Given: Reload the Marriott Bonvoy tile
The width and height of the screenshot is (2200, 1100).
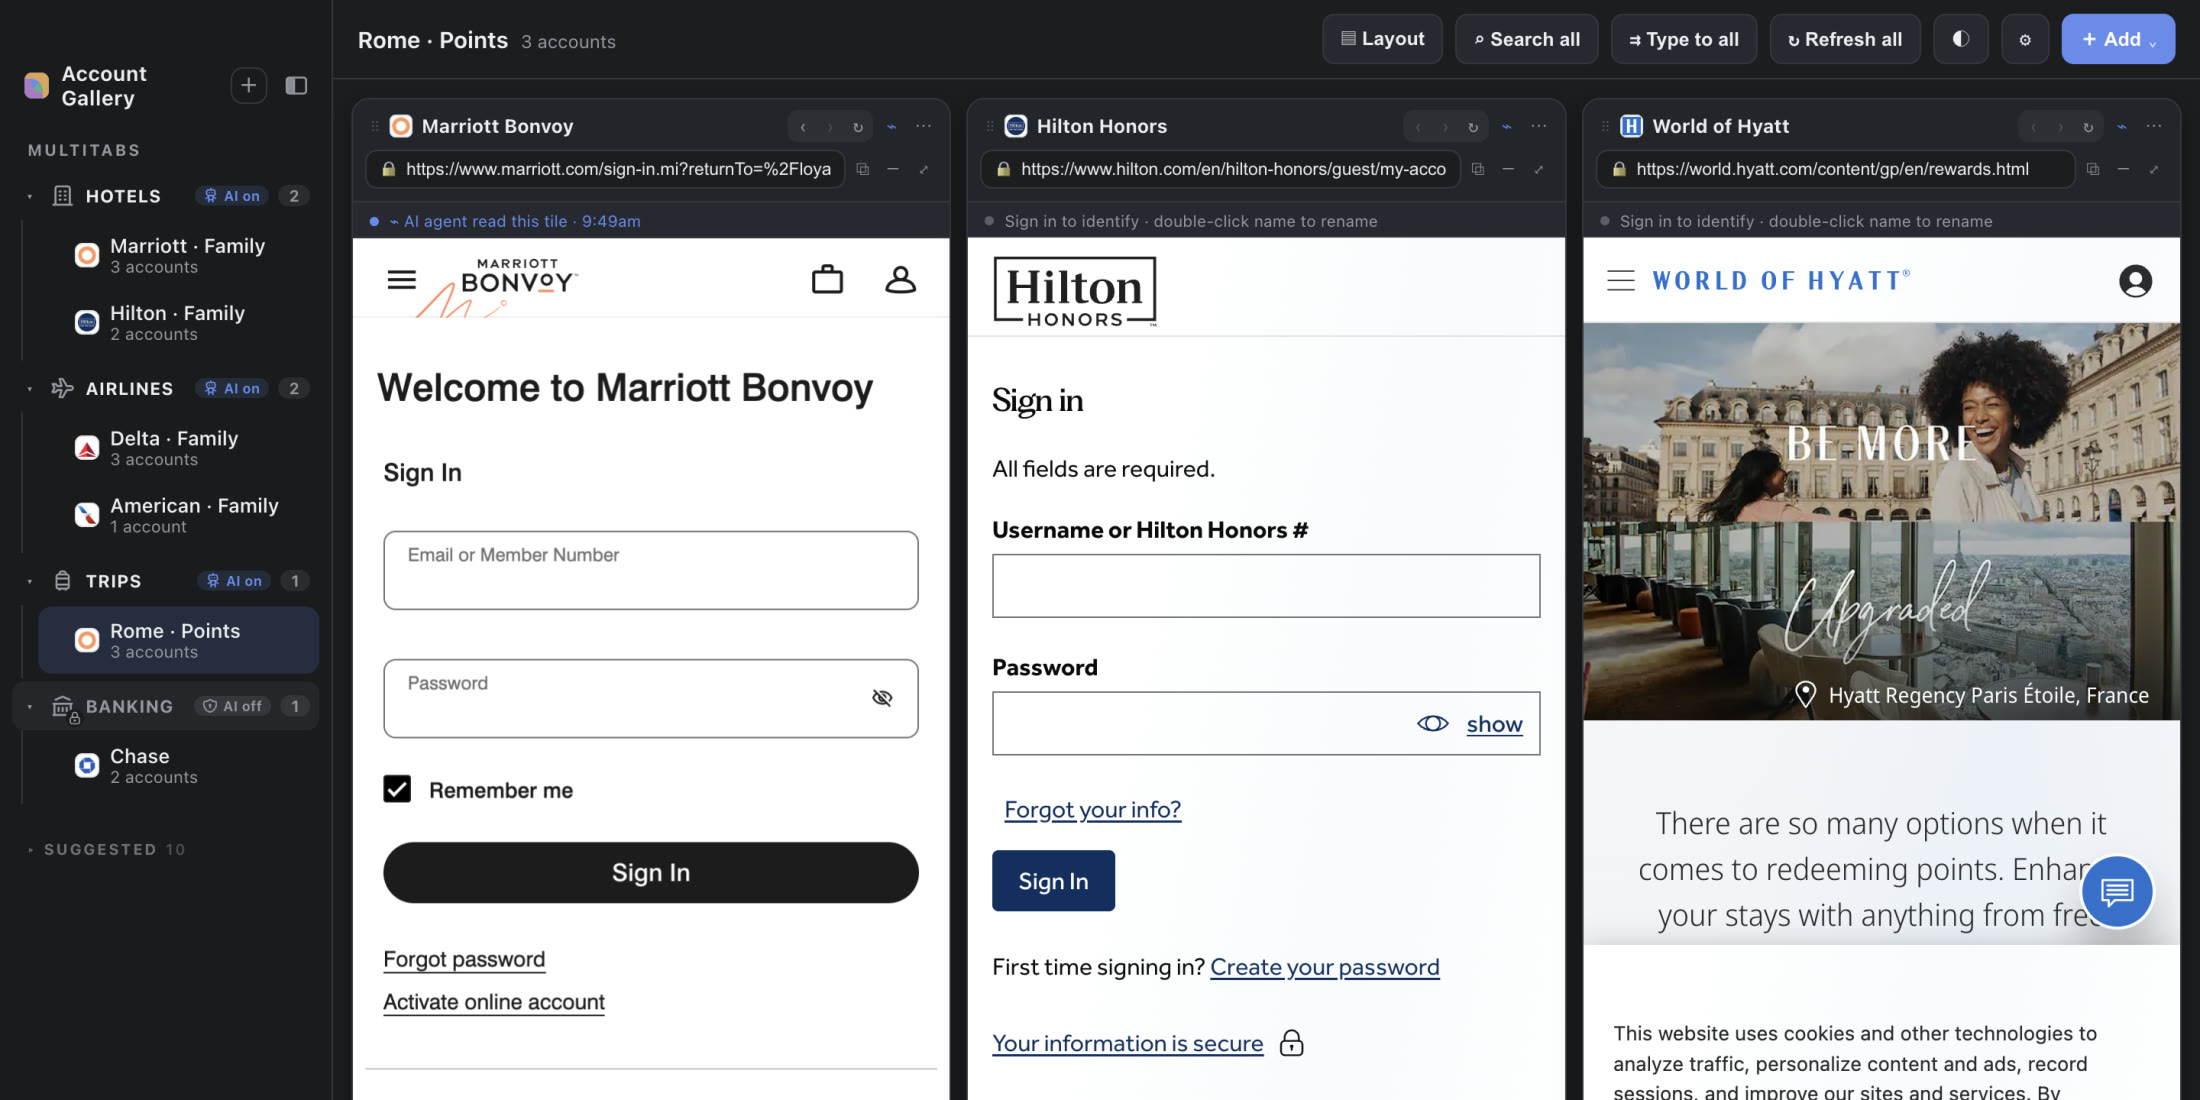Looking at the screenshot, I should click(x=857, y=127).
